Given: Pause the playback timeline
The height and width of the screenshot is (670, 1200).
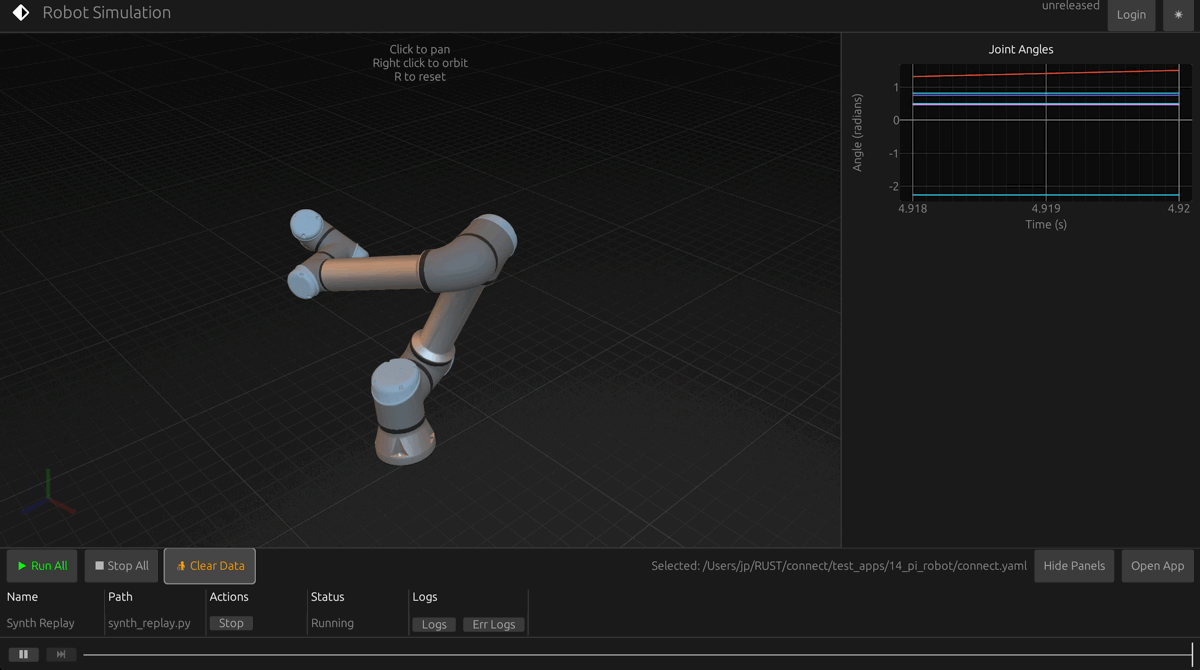Looking at the screenshot, I should tap(23, 655).
